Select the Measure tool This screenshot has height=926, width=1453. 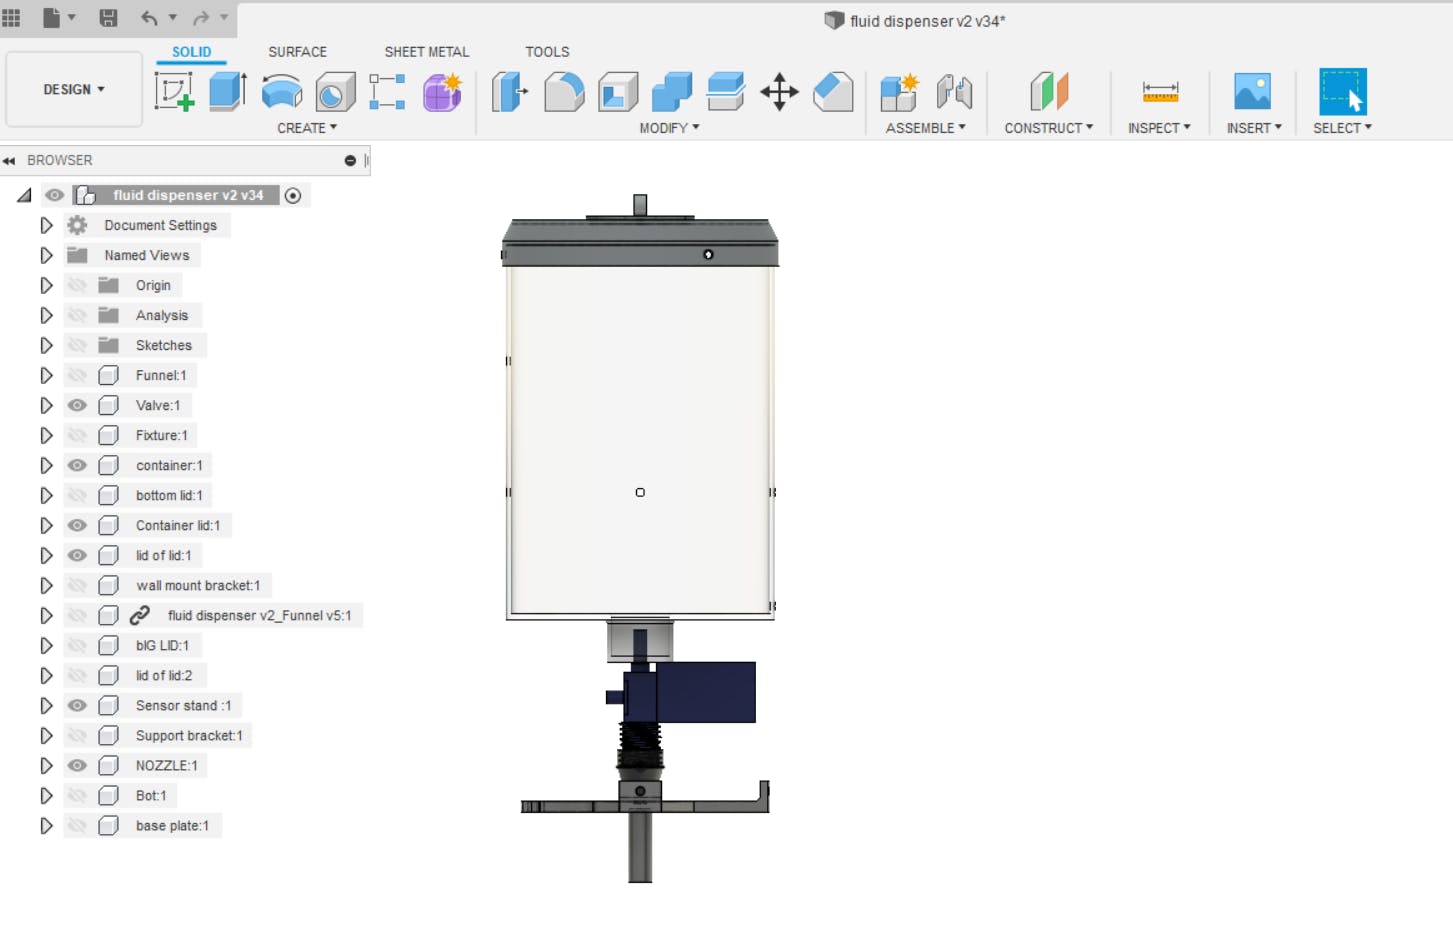[x=1160, y=92]
